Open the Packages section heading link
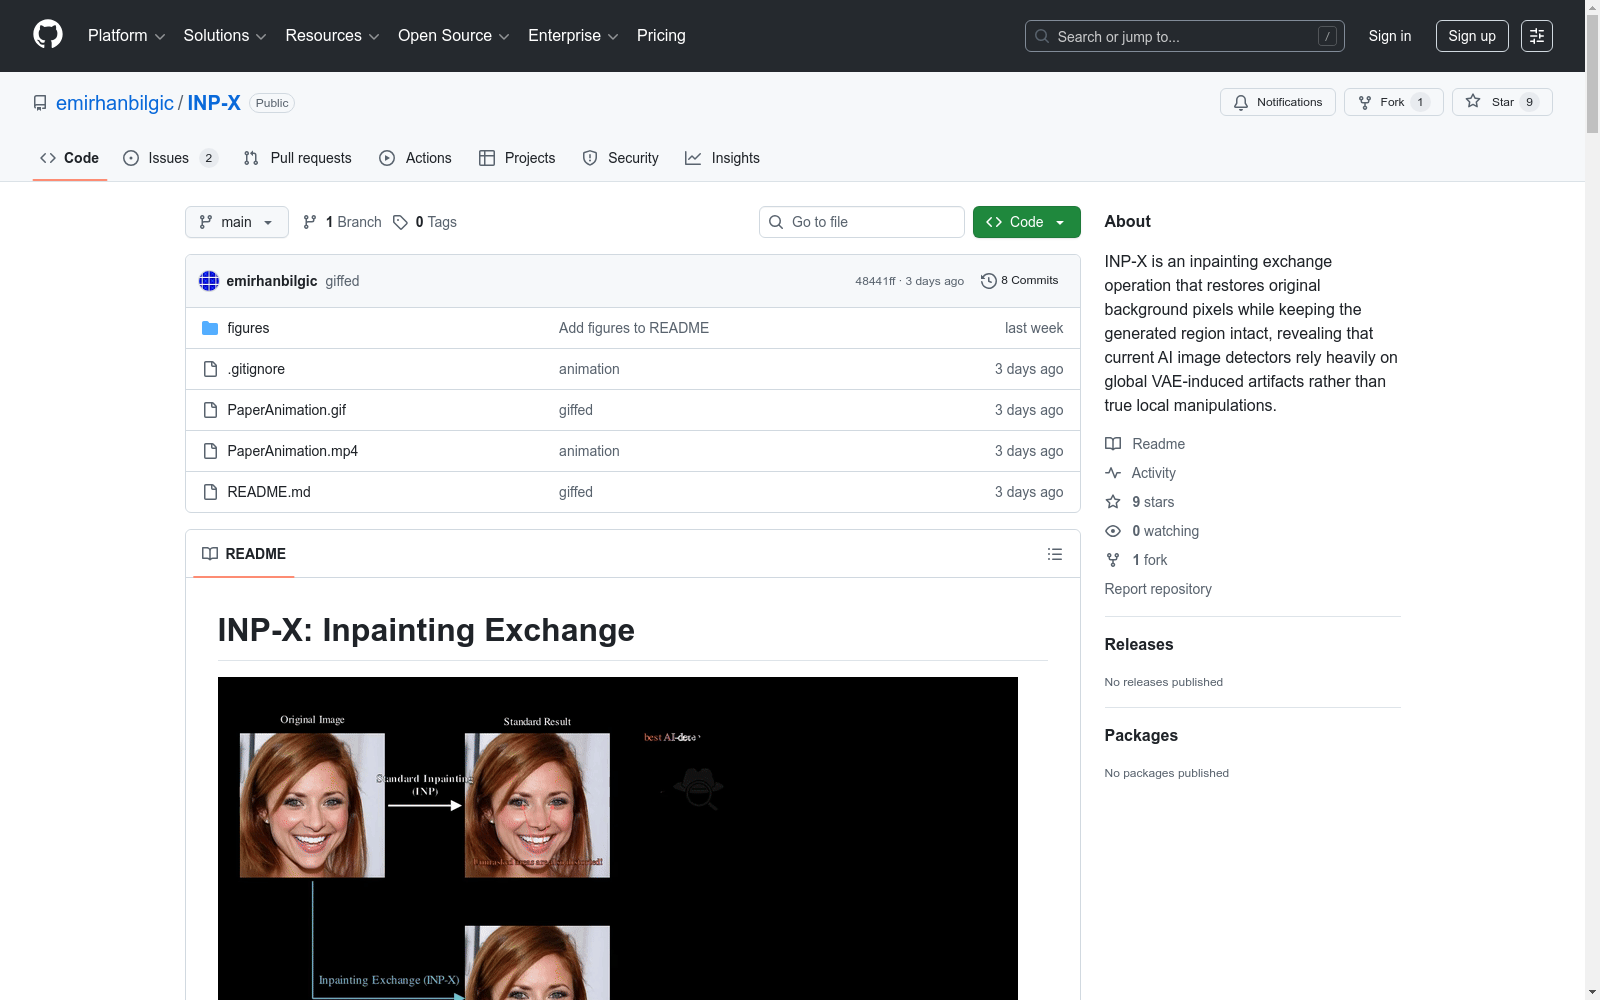This screenshot has width=1600, height=1000. click(x=1141, y=736)
